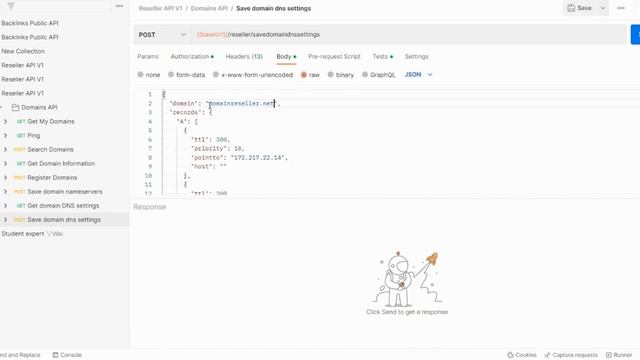This screenshot has width=640, height=360.
Task: Click the "records" line in the editor
Action: [191, 113]
